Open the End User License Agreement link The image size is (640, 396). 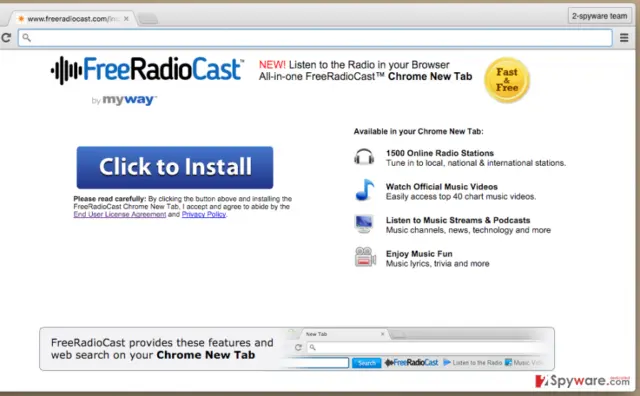click(x=120, y=214)
